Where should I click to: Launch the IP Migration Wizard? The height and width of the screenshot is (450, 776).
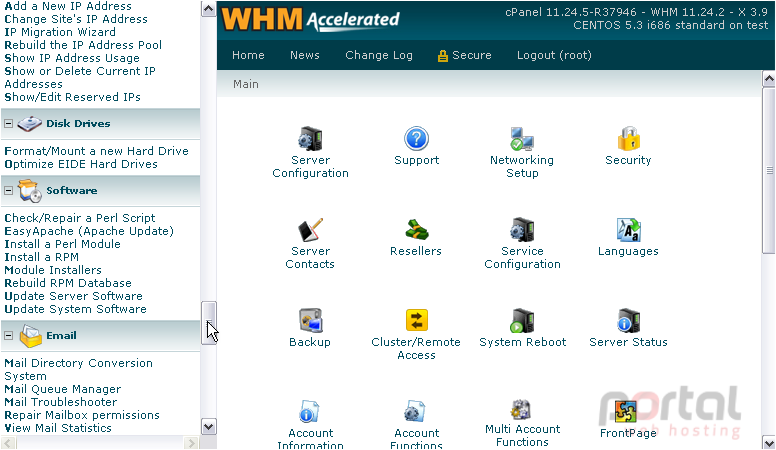pyautogui.click(x=60, y=32)
